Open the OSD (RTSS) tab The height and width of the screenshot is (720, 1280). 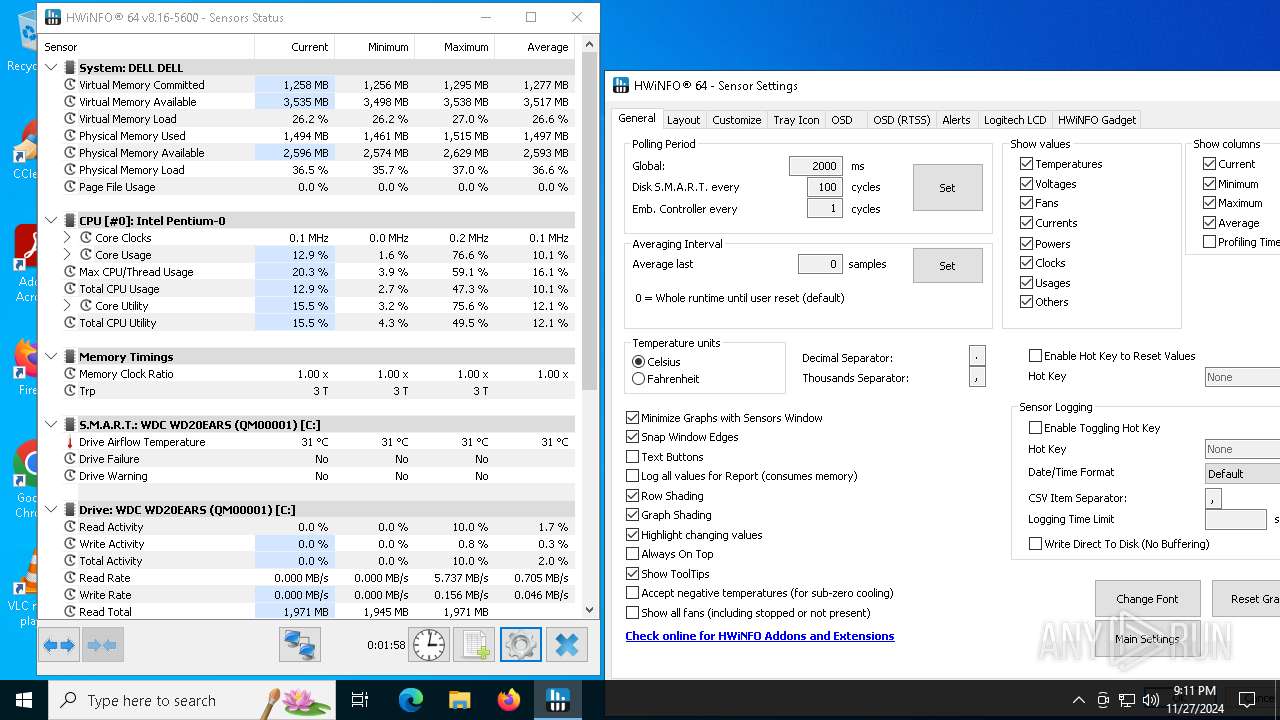(901, 120)
